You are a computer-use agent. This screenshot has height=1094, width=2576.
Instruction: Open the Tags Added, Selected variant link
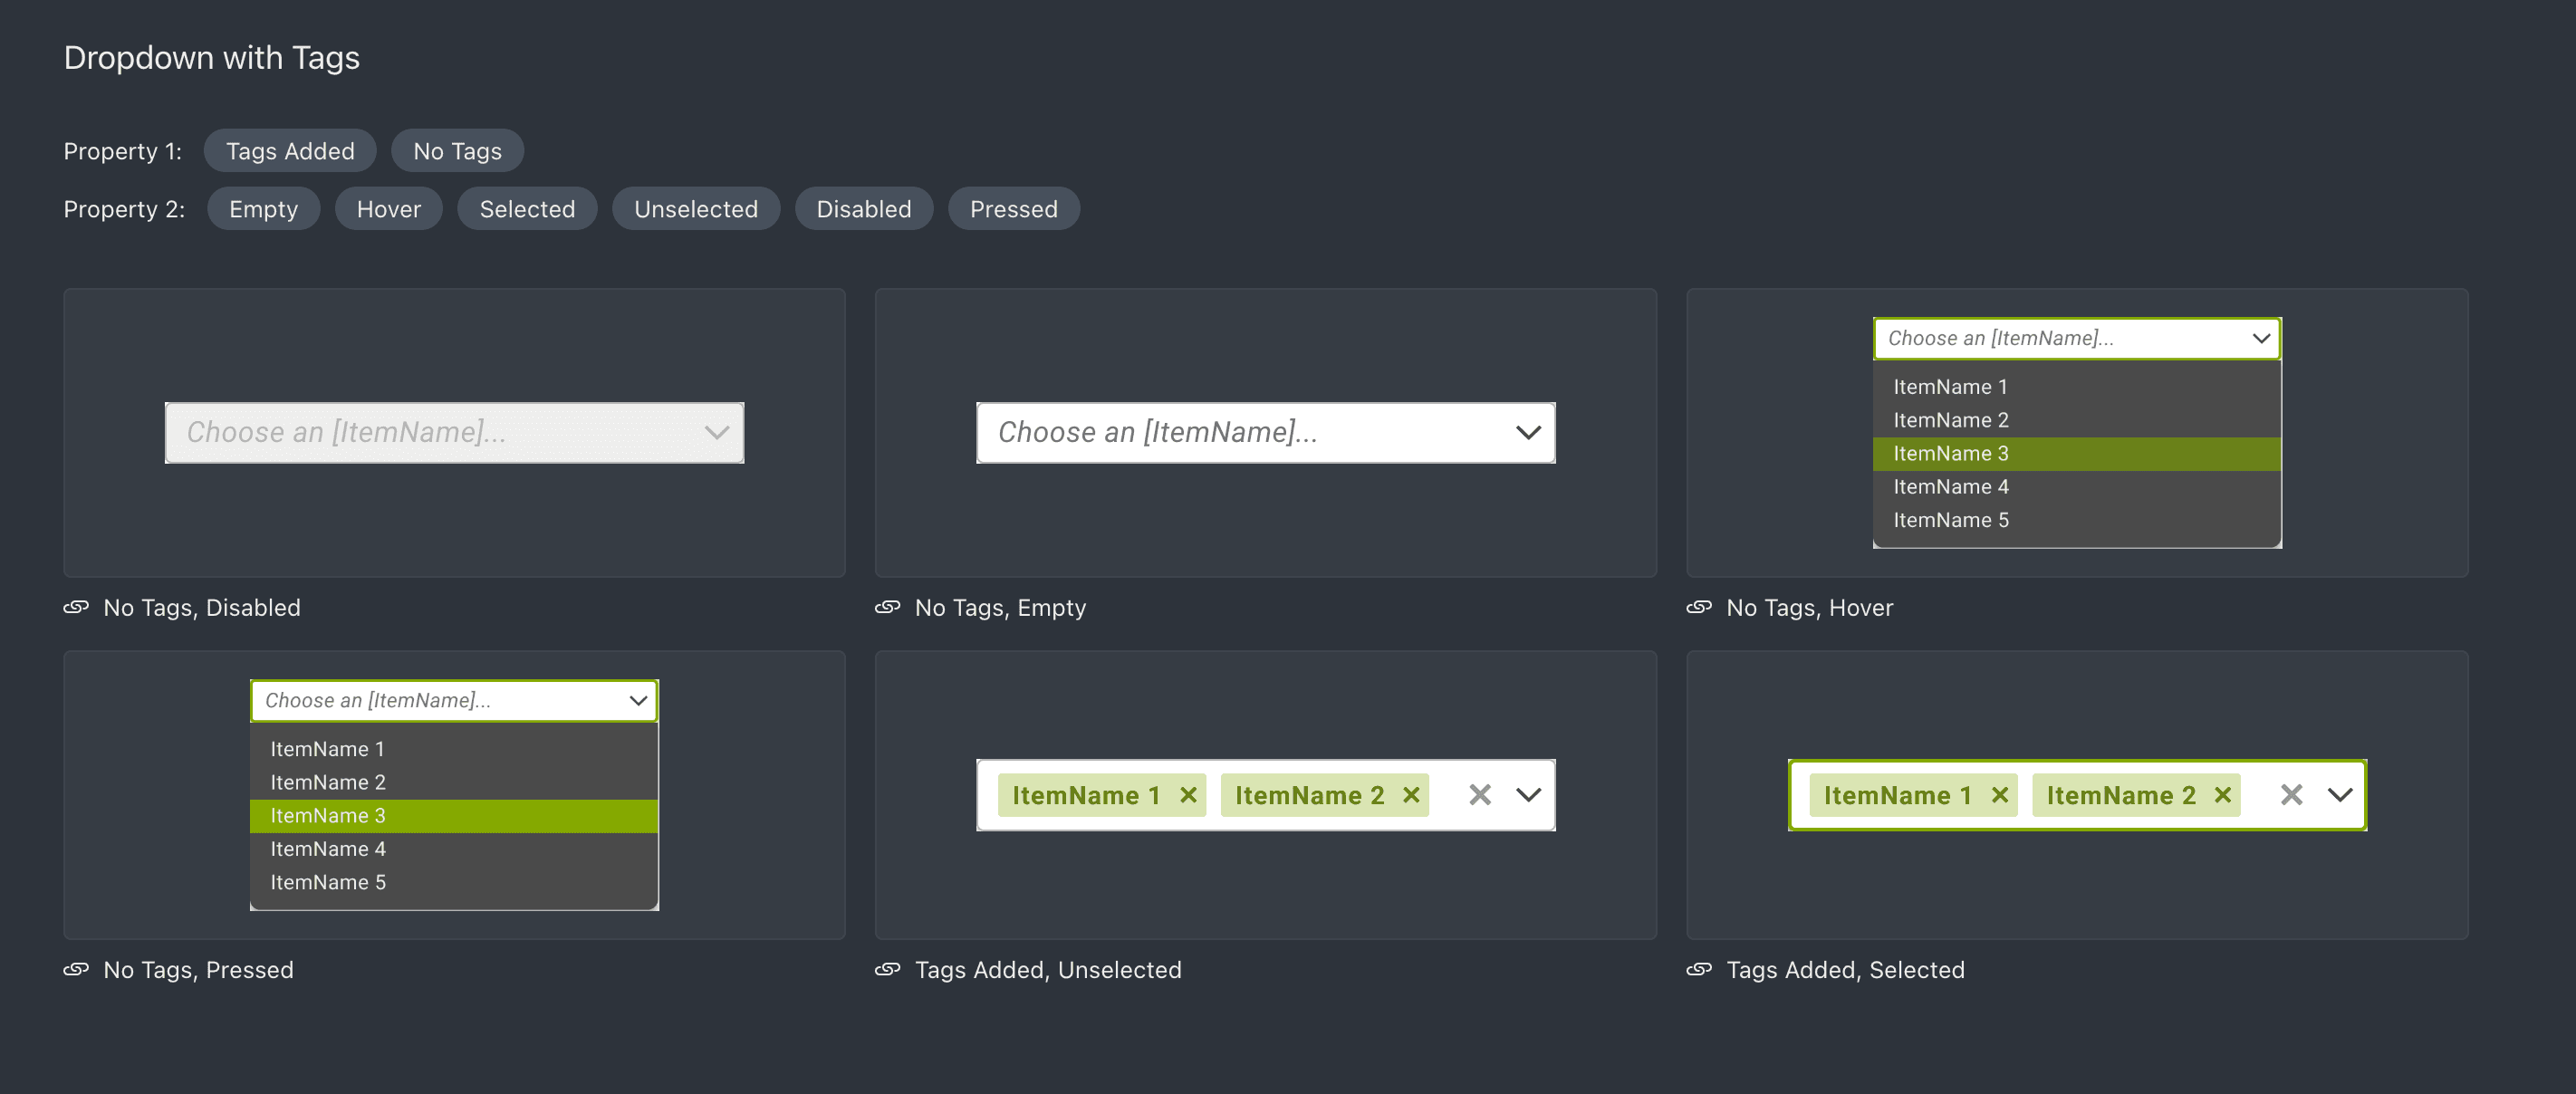point(1845,970)
